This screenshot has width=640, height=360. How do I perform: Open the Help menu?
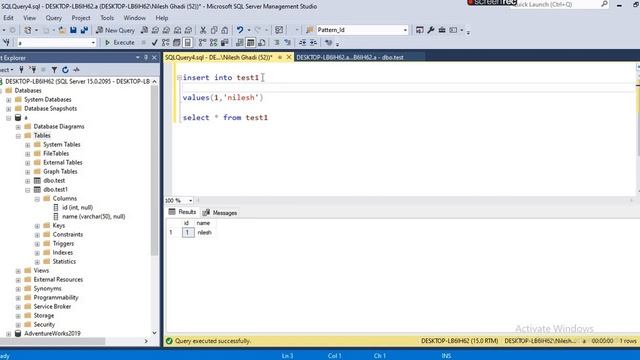[162, 18]
